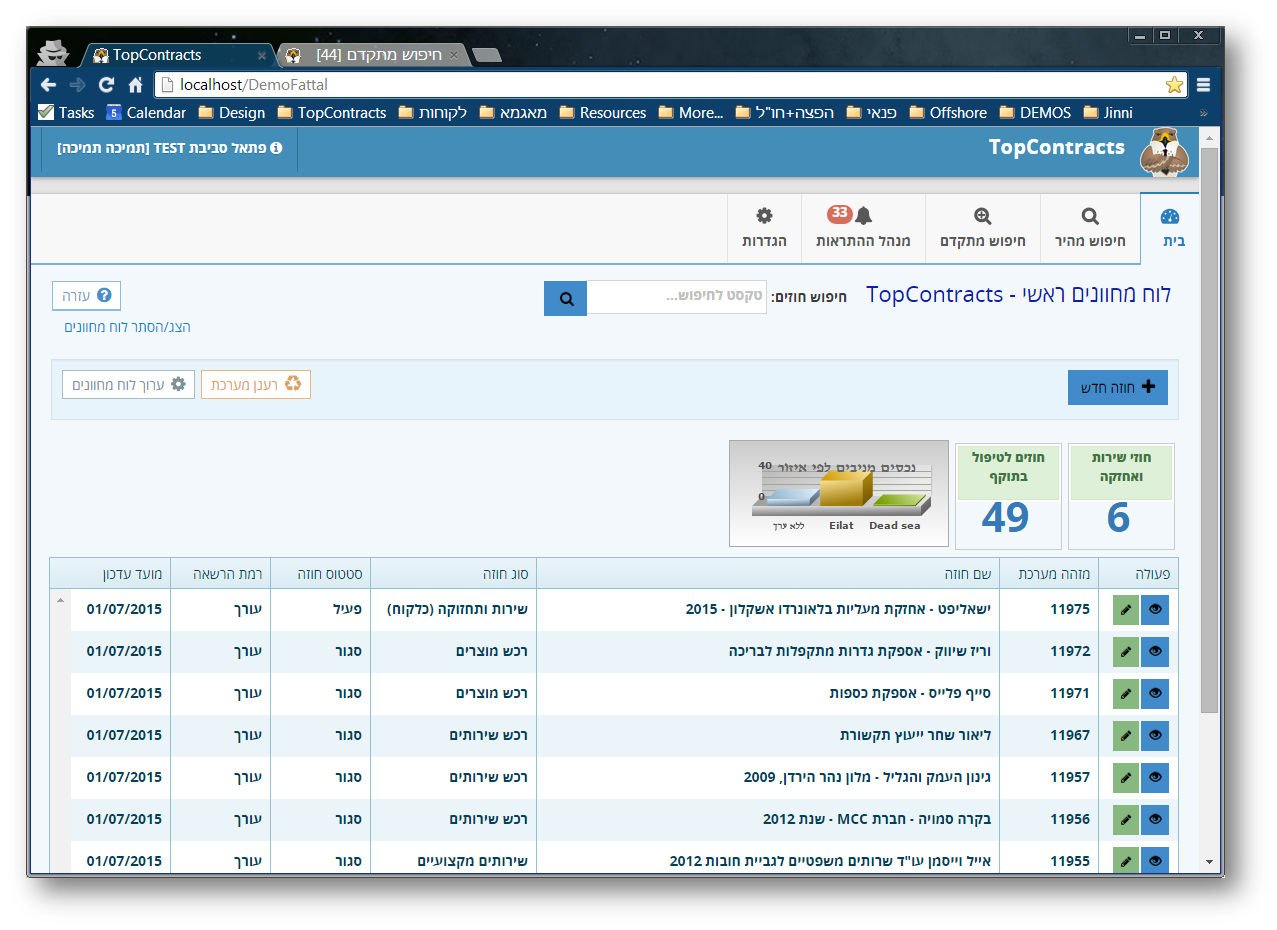The height and width of the screenshot is (930, 1277).
Task: Open Jinni bookmarks folder
Action: (x=1108, y=113)
